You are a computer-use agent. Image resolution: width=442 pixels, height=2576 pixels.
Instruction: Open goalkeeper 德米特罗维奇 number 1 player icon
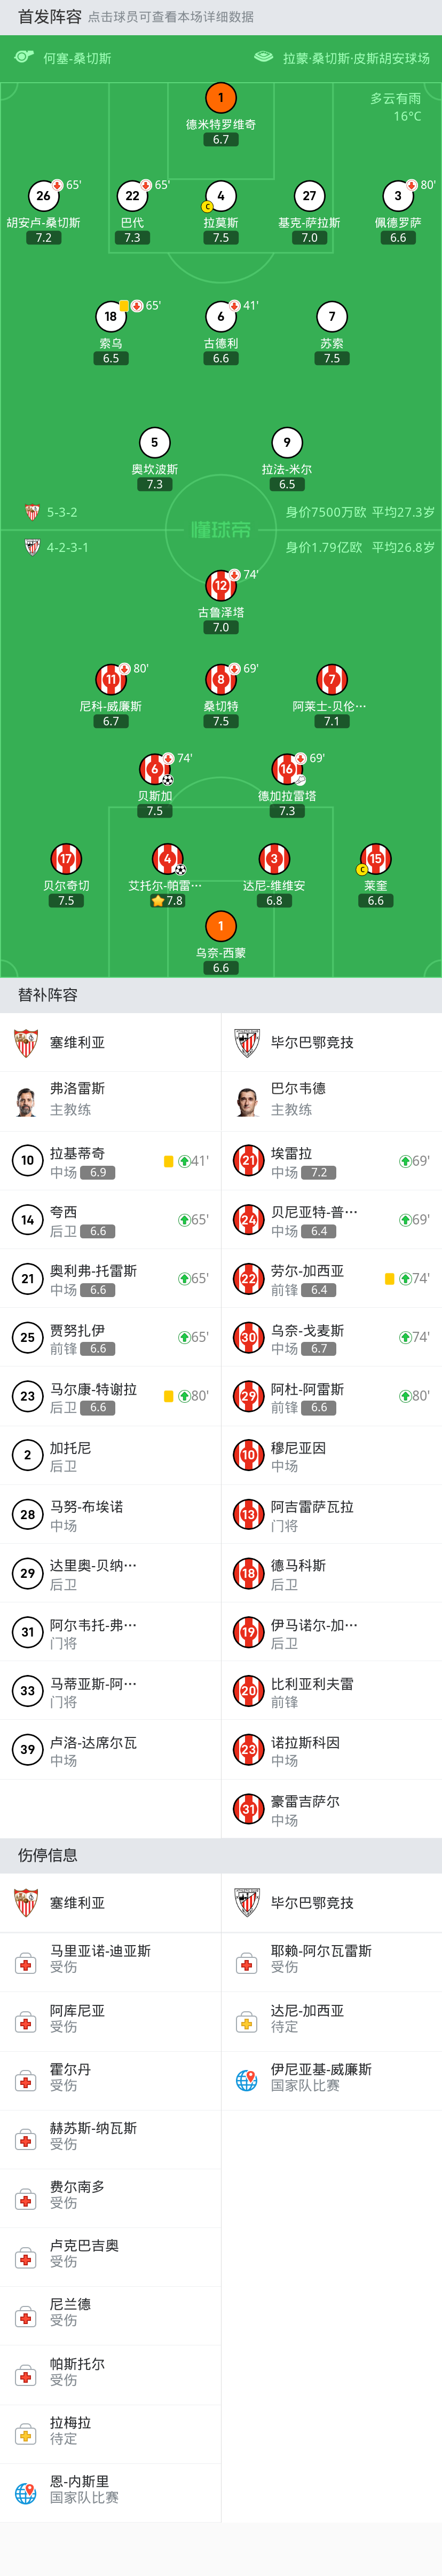click(221, 98)
